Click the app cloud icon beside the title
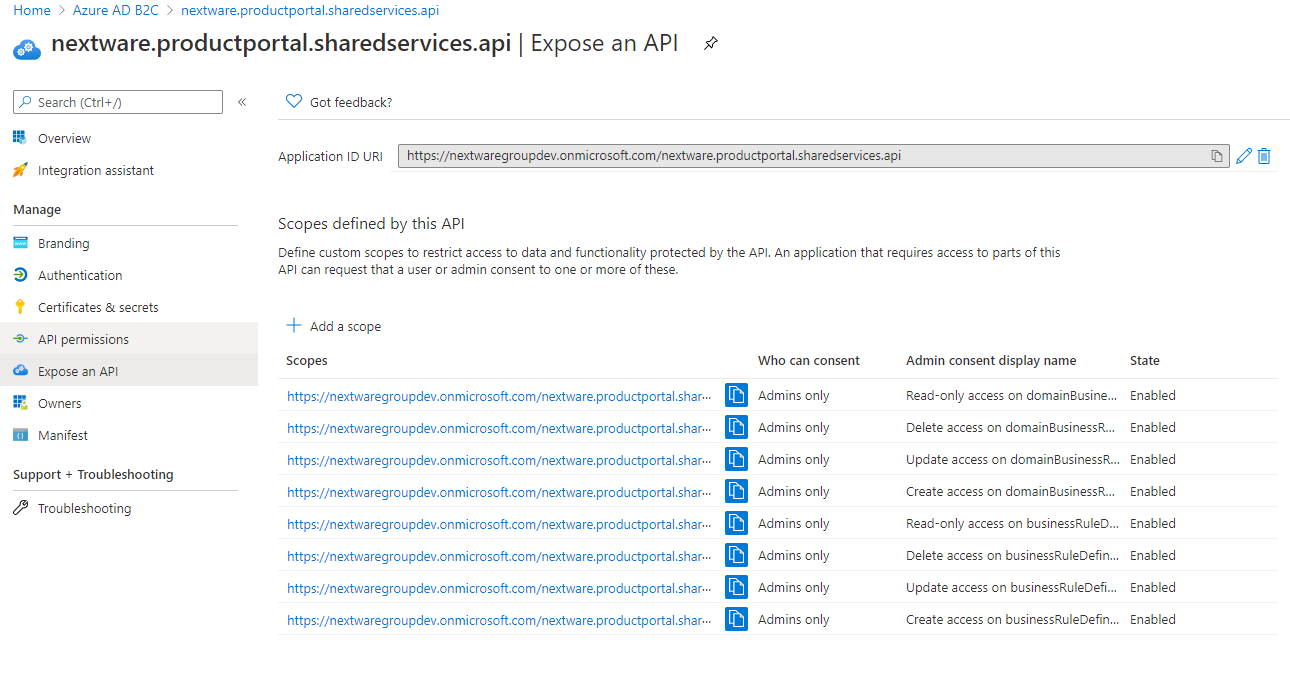This screenshot has width=1290, height=680. pyautogui.click(x=27, y=48)
